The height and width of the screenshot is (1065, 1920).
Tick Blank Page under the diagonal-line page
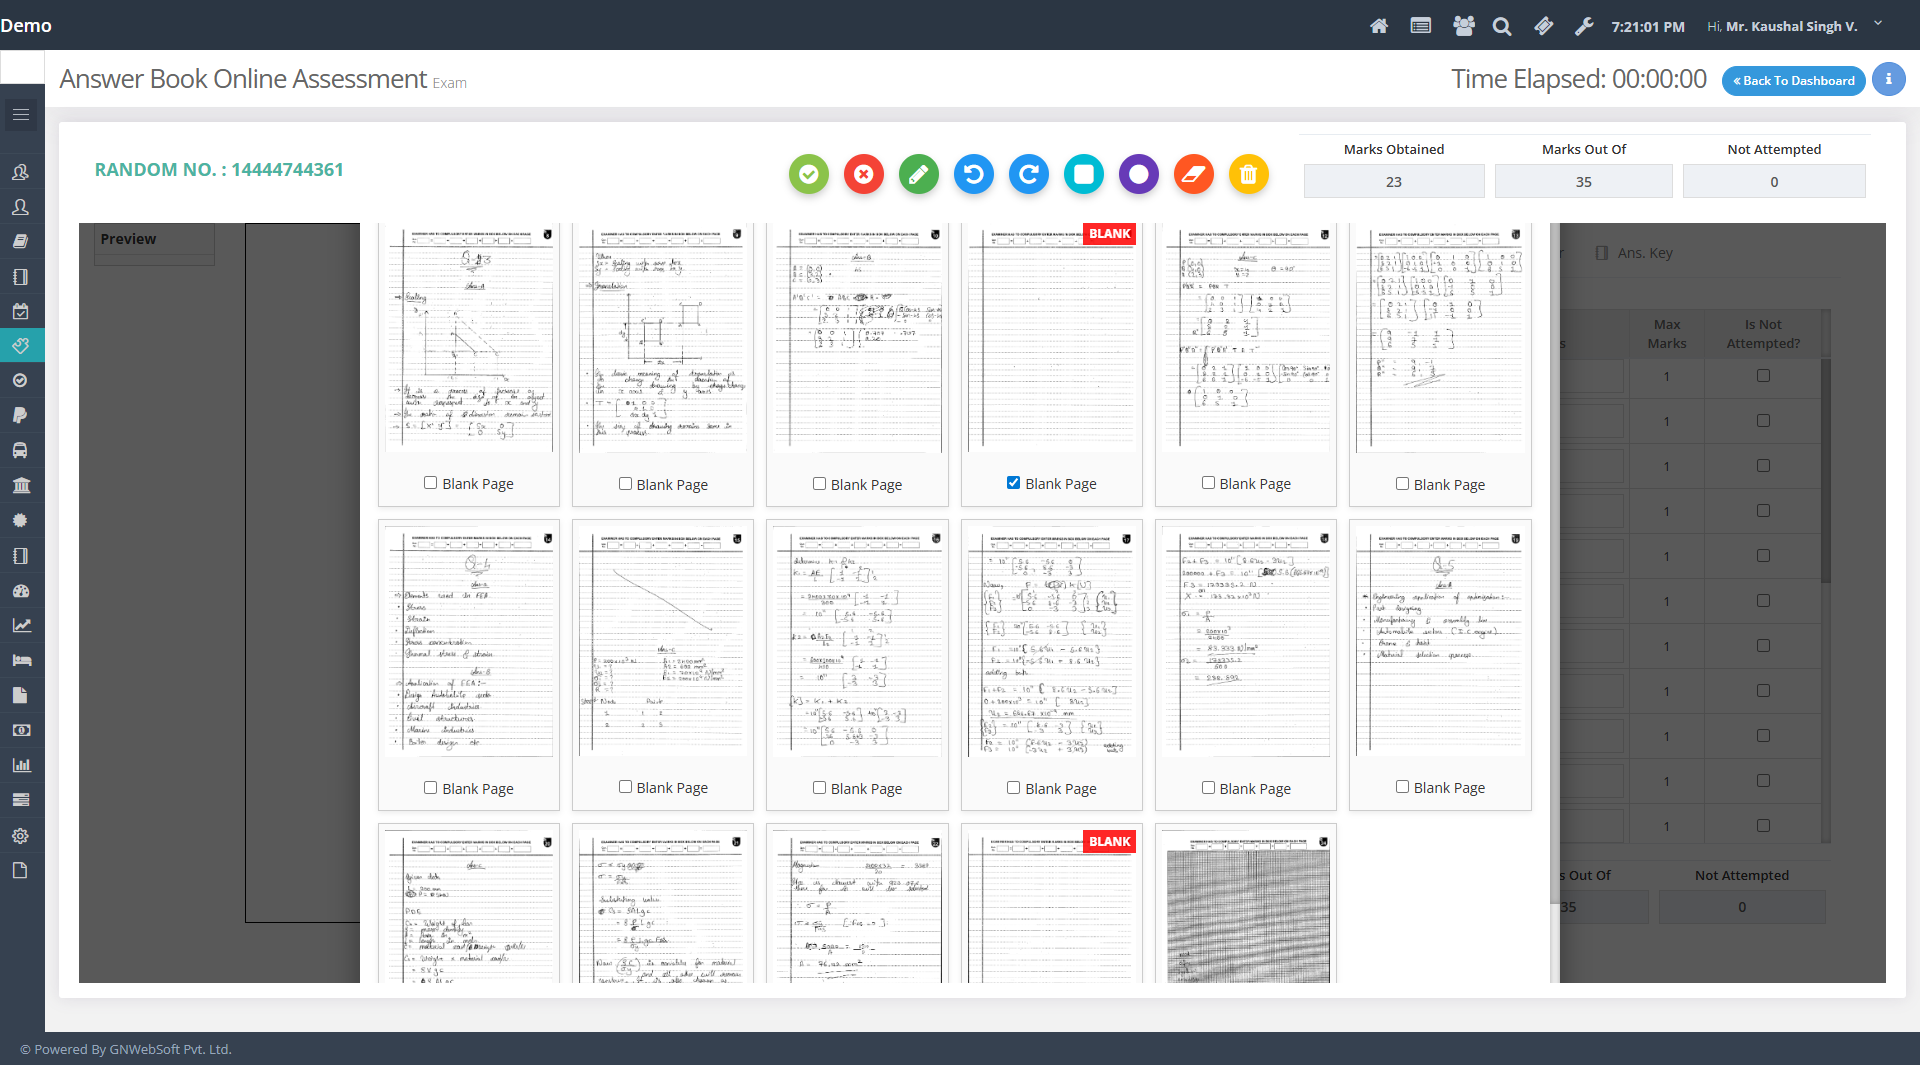625,787
